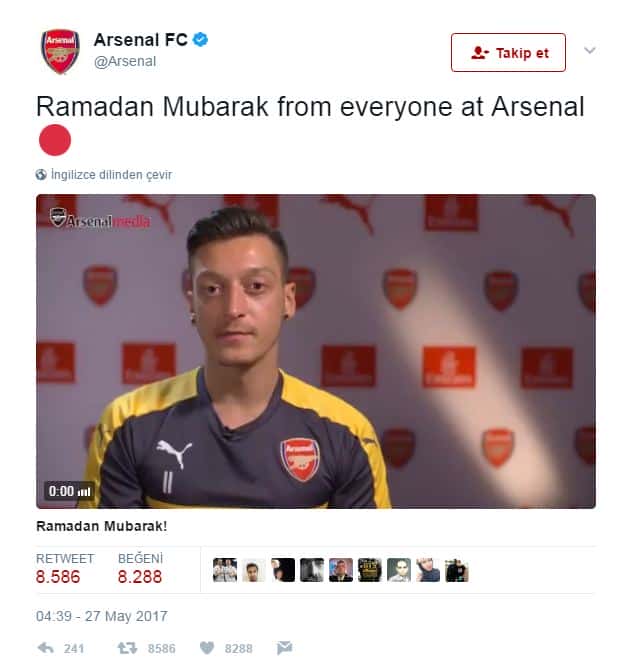Image resolution: width=631 pixels, height=659 pixels.
Task: Open the first liker avatar thumbnail
Action: click(225, 569)
